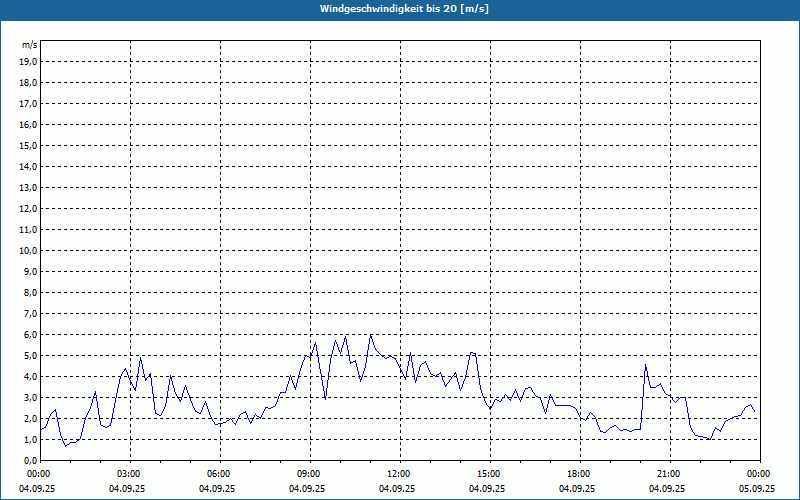Click the '10,0' y-axis value
The image size is (800, 500).
pyautogui.click(x=29, y=251)
